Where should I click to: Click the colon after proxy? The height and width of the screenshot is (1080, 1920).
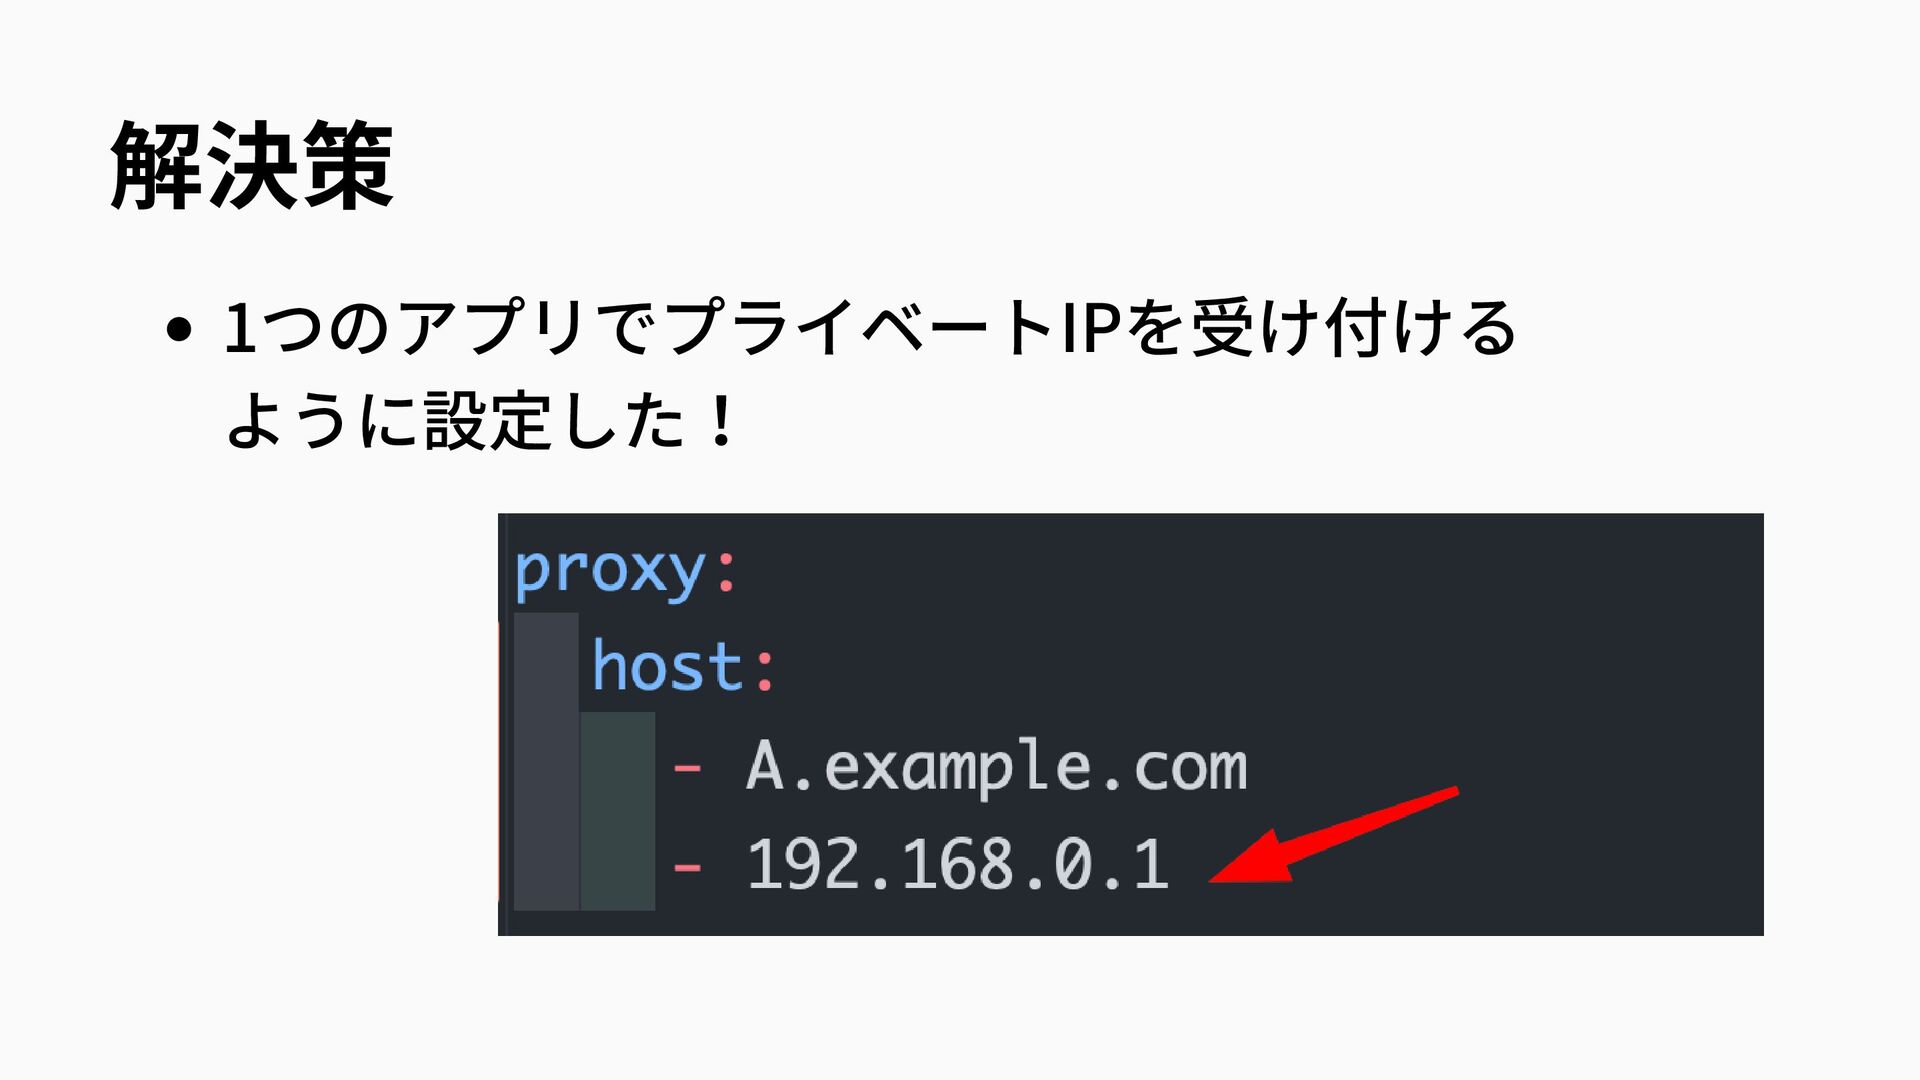click(726, 572)
